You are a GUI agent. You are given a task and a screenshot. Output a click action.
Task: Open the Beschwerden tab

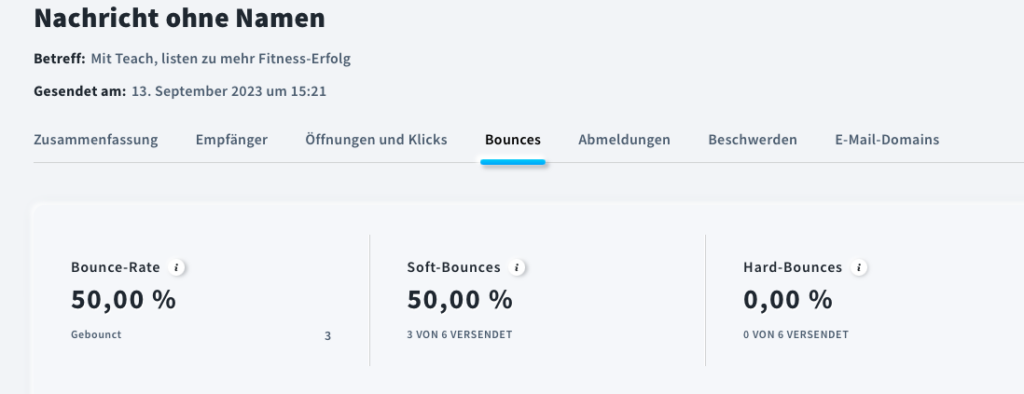[752, 139]
